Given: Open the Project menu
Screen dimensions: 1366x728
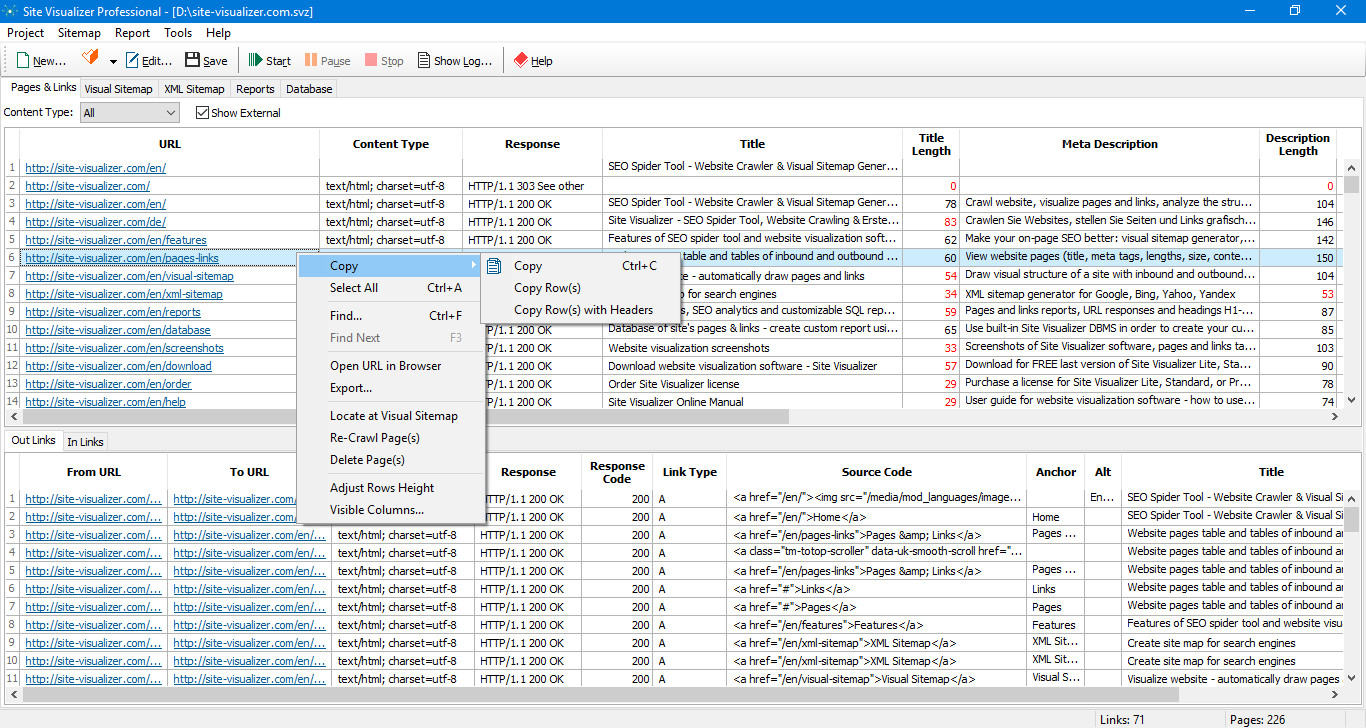Looking at the screenshot, I should pos(26,33).
